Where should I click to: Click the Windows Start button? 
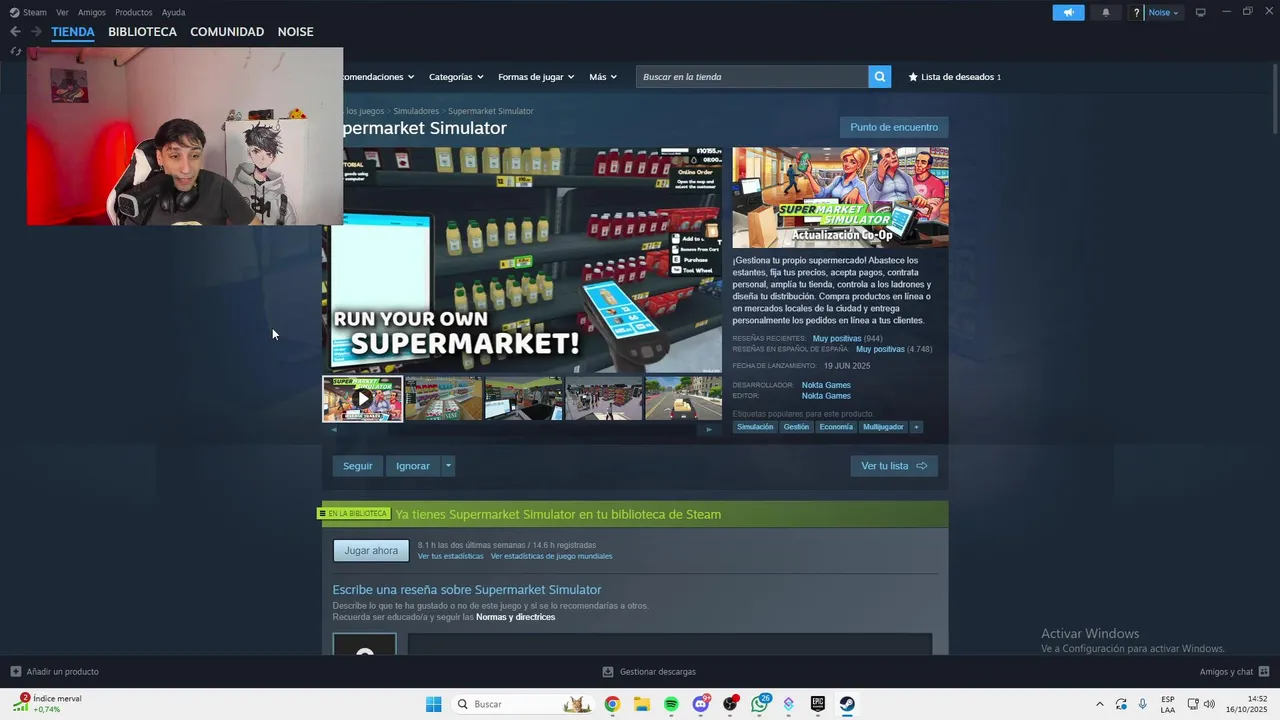coord(433,704)
